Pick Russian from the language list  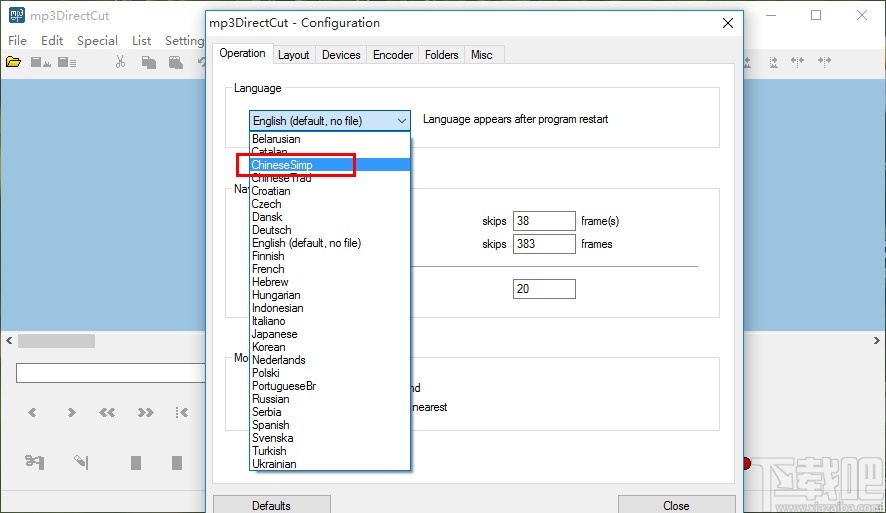coord(329,399)
